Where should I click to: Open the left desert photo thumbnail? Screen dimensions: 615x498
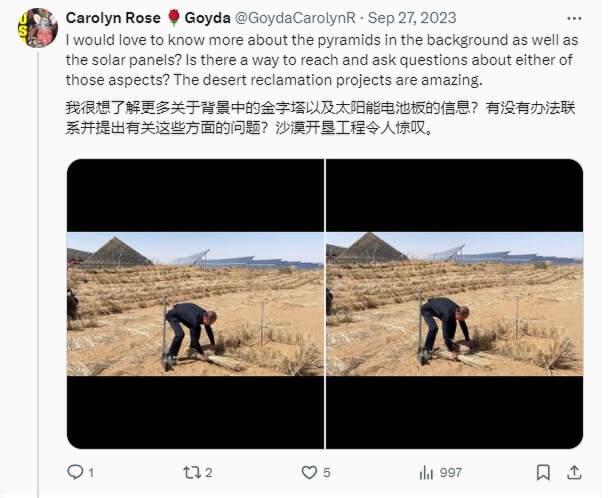(195, 304)
